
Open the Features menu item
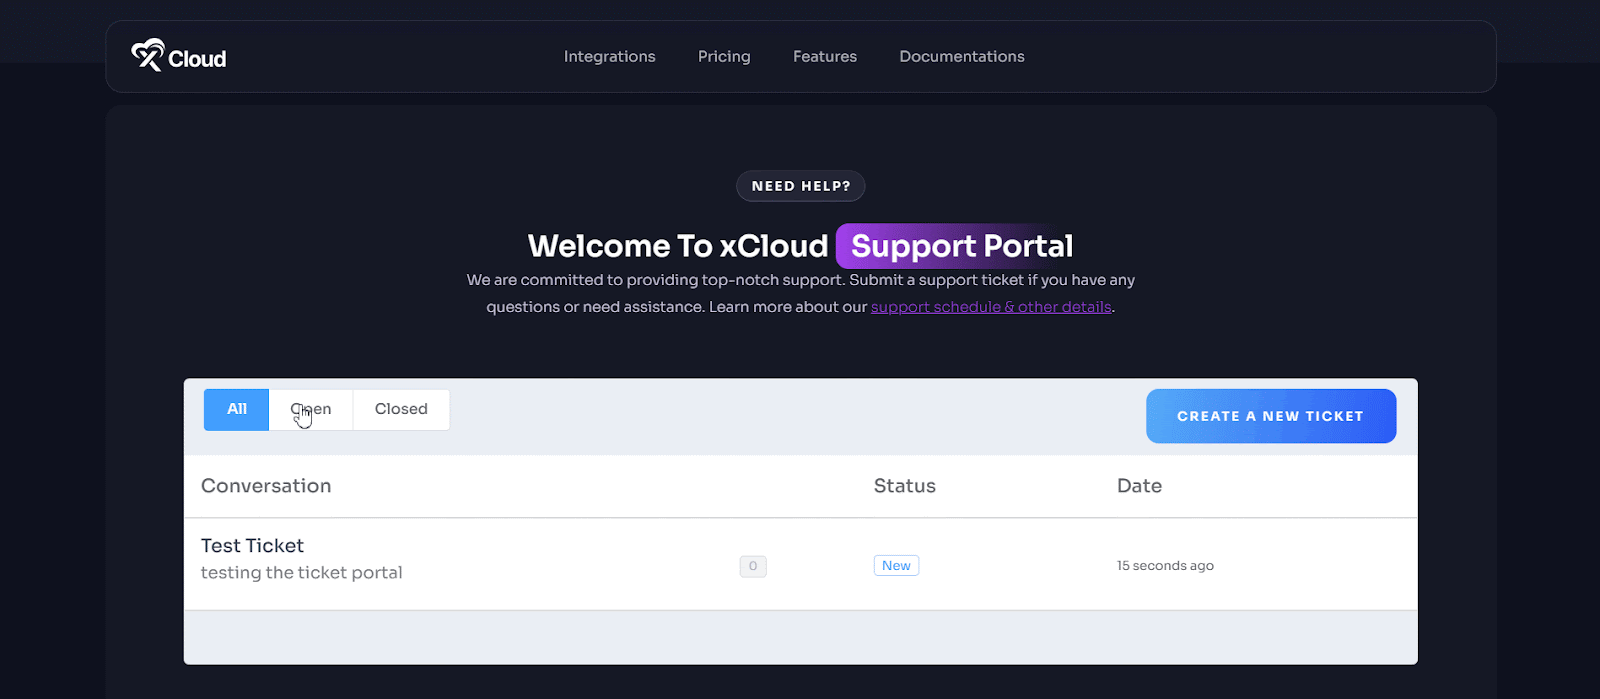pyautogui.click(x=825, y=57)
